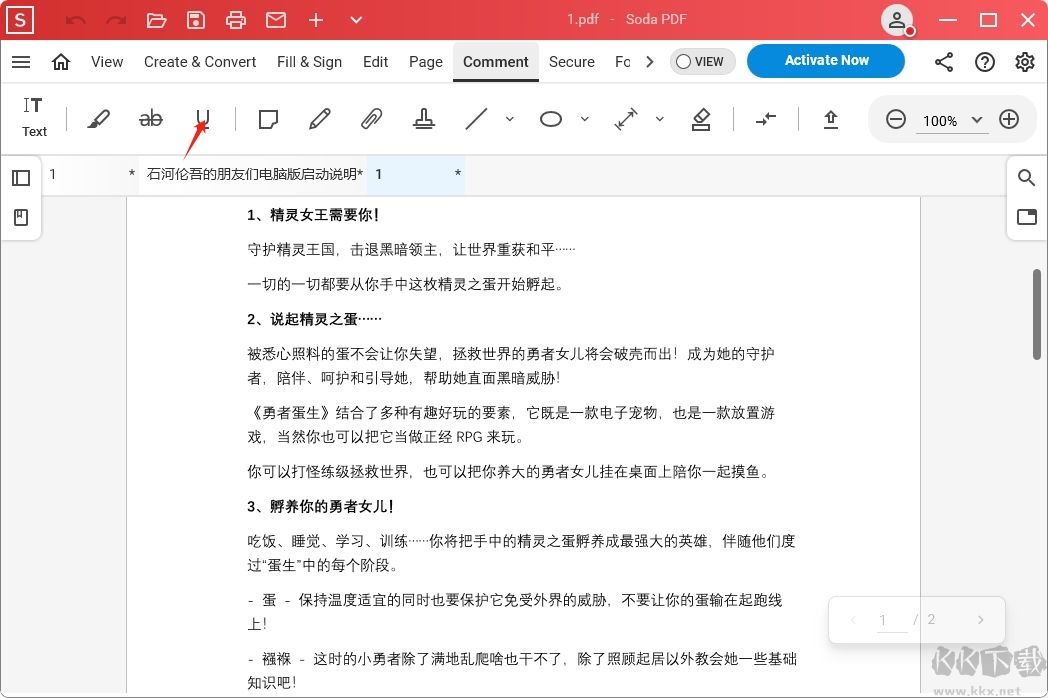Open the Stamp tool
The width and height of the screenshot is (1048, 698).
coord(424,119)
